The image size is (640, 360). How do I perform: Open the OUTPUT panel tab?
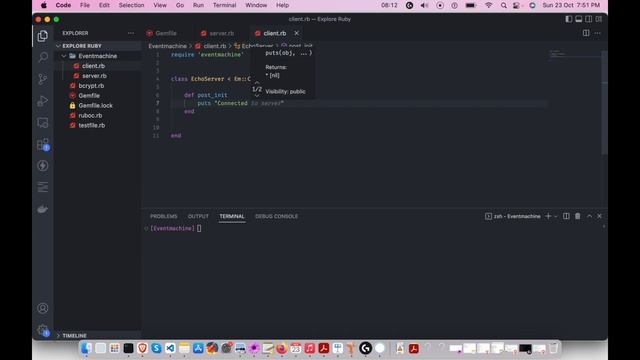point(198,216)
